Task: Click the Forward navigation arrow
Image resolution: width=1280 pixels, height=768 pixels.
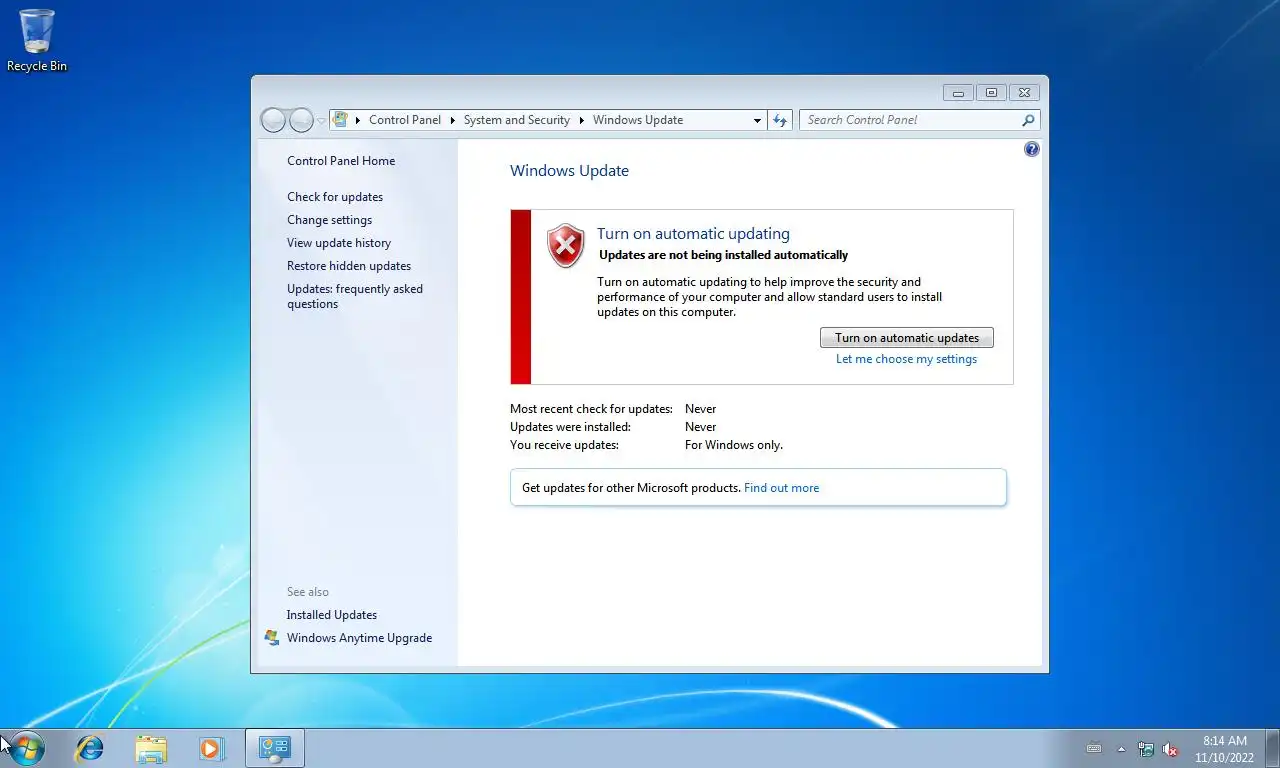Action: pos(301,120)
